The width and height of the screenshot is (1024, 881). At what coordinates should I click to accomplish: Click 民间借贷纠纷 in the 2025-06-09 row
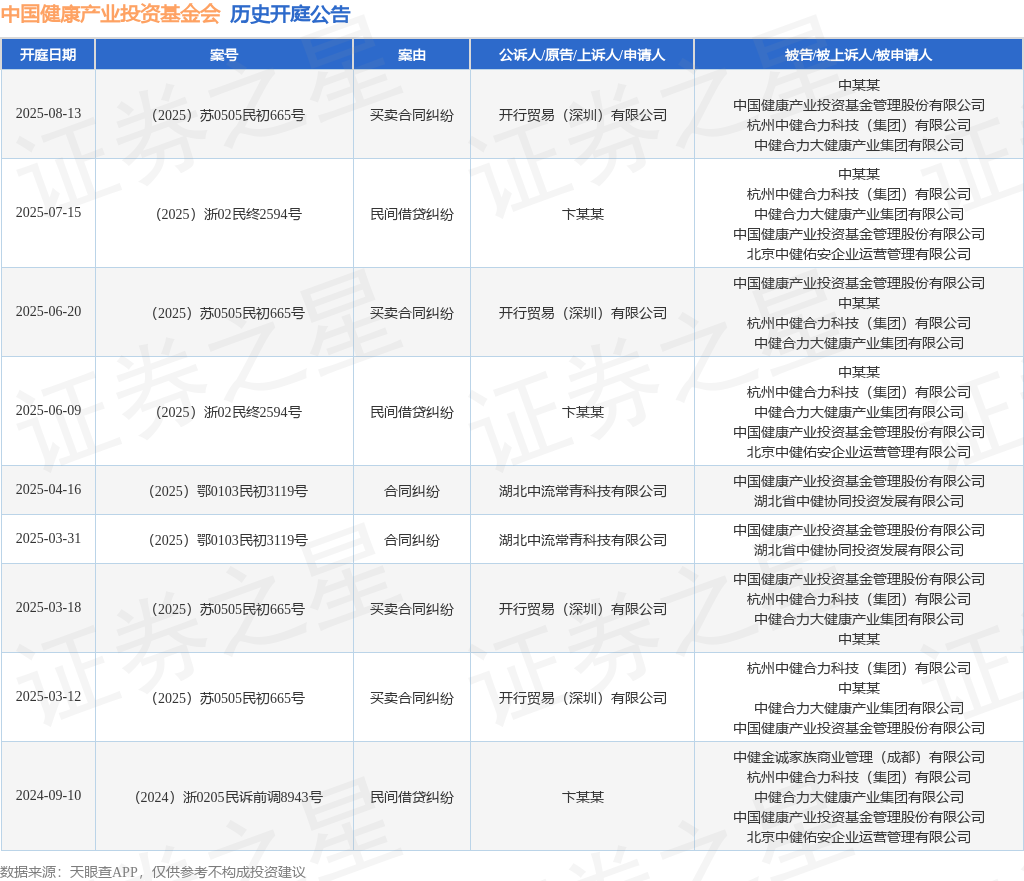(411, 412)
